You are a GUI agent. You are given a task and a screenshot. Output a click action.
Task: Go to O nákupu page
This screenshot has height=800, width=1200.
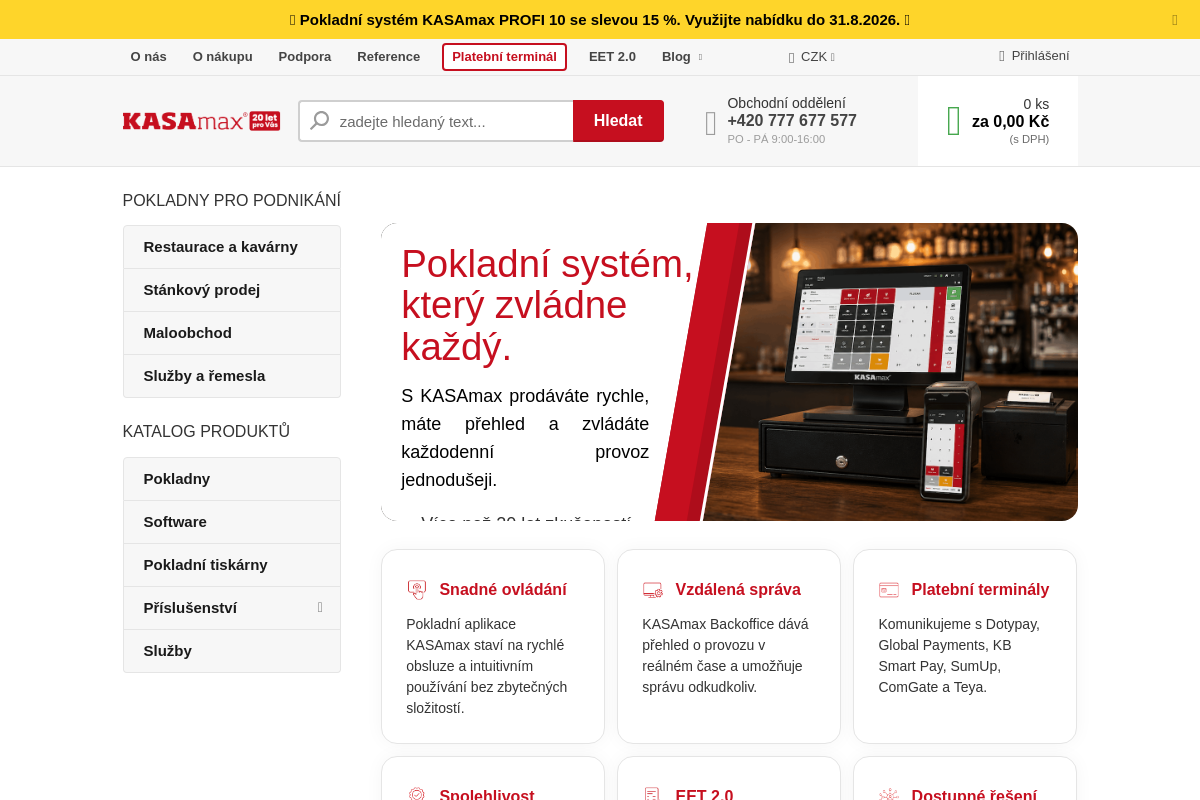(x=223, y=57)
